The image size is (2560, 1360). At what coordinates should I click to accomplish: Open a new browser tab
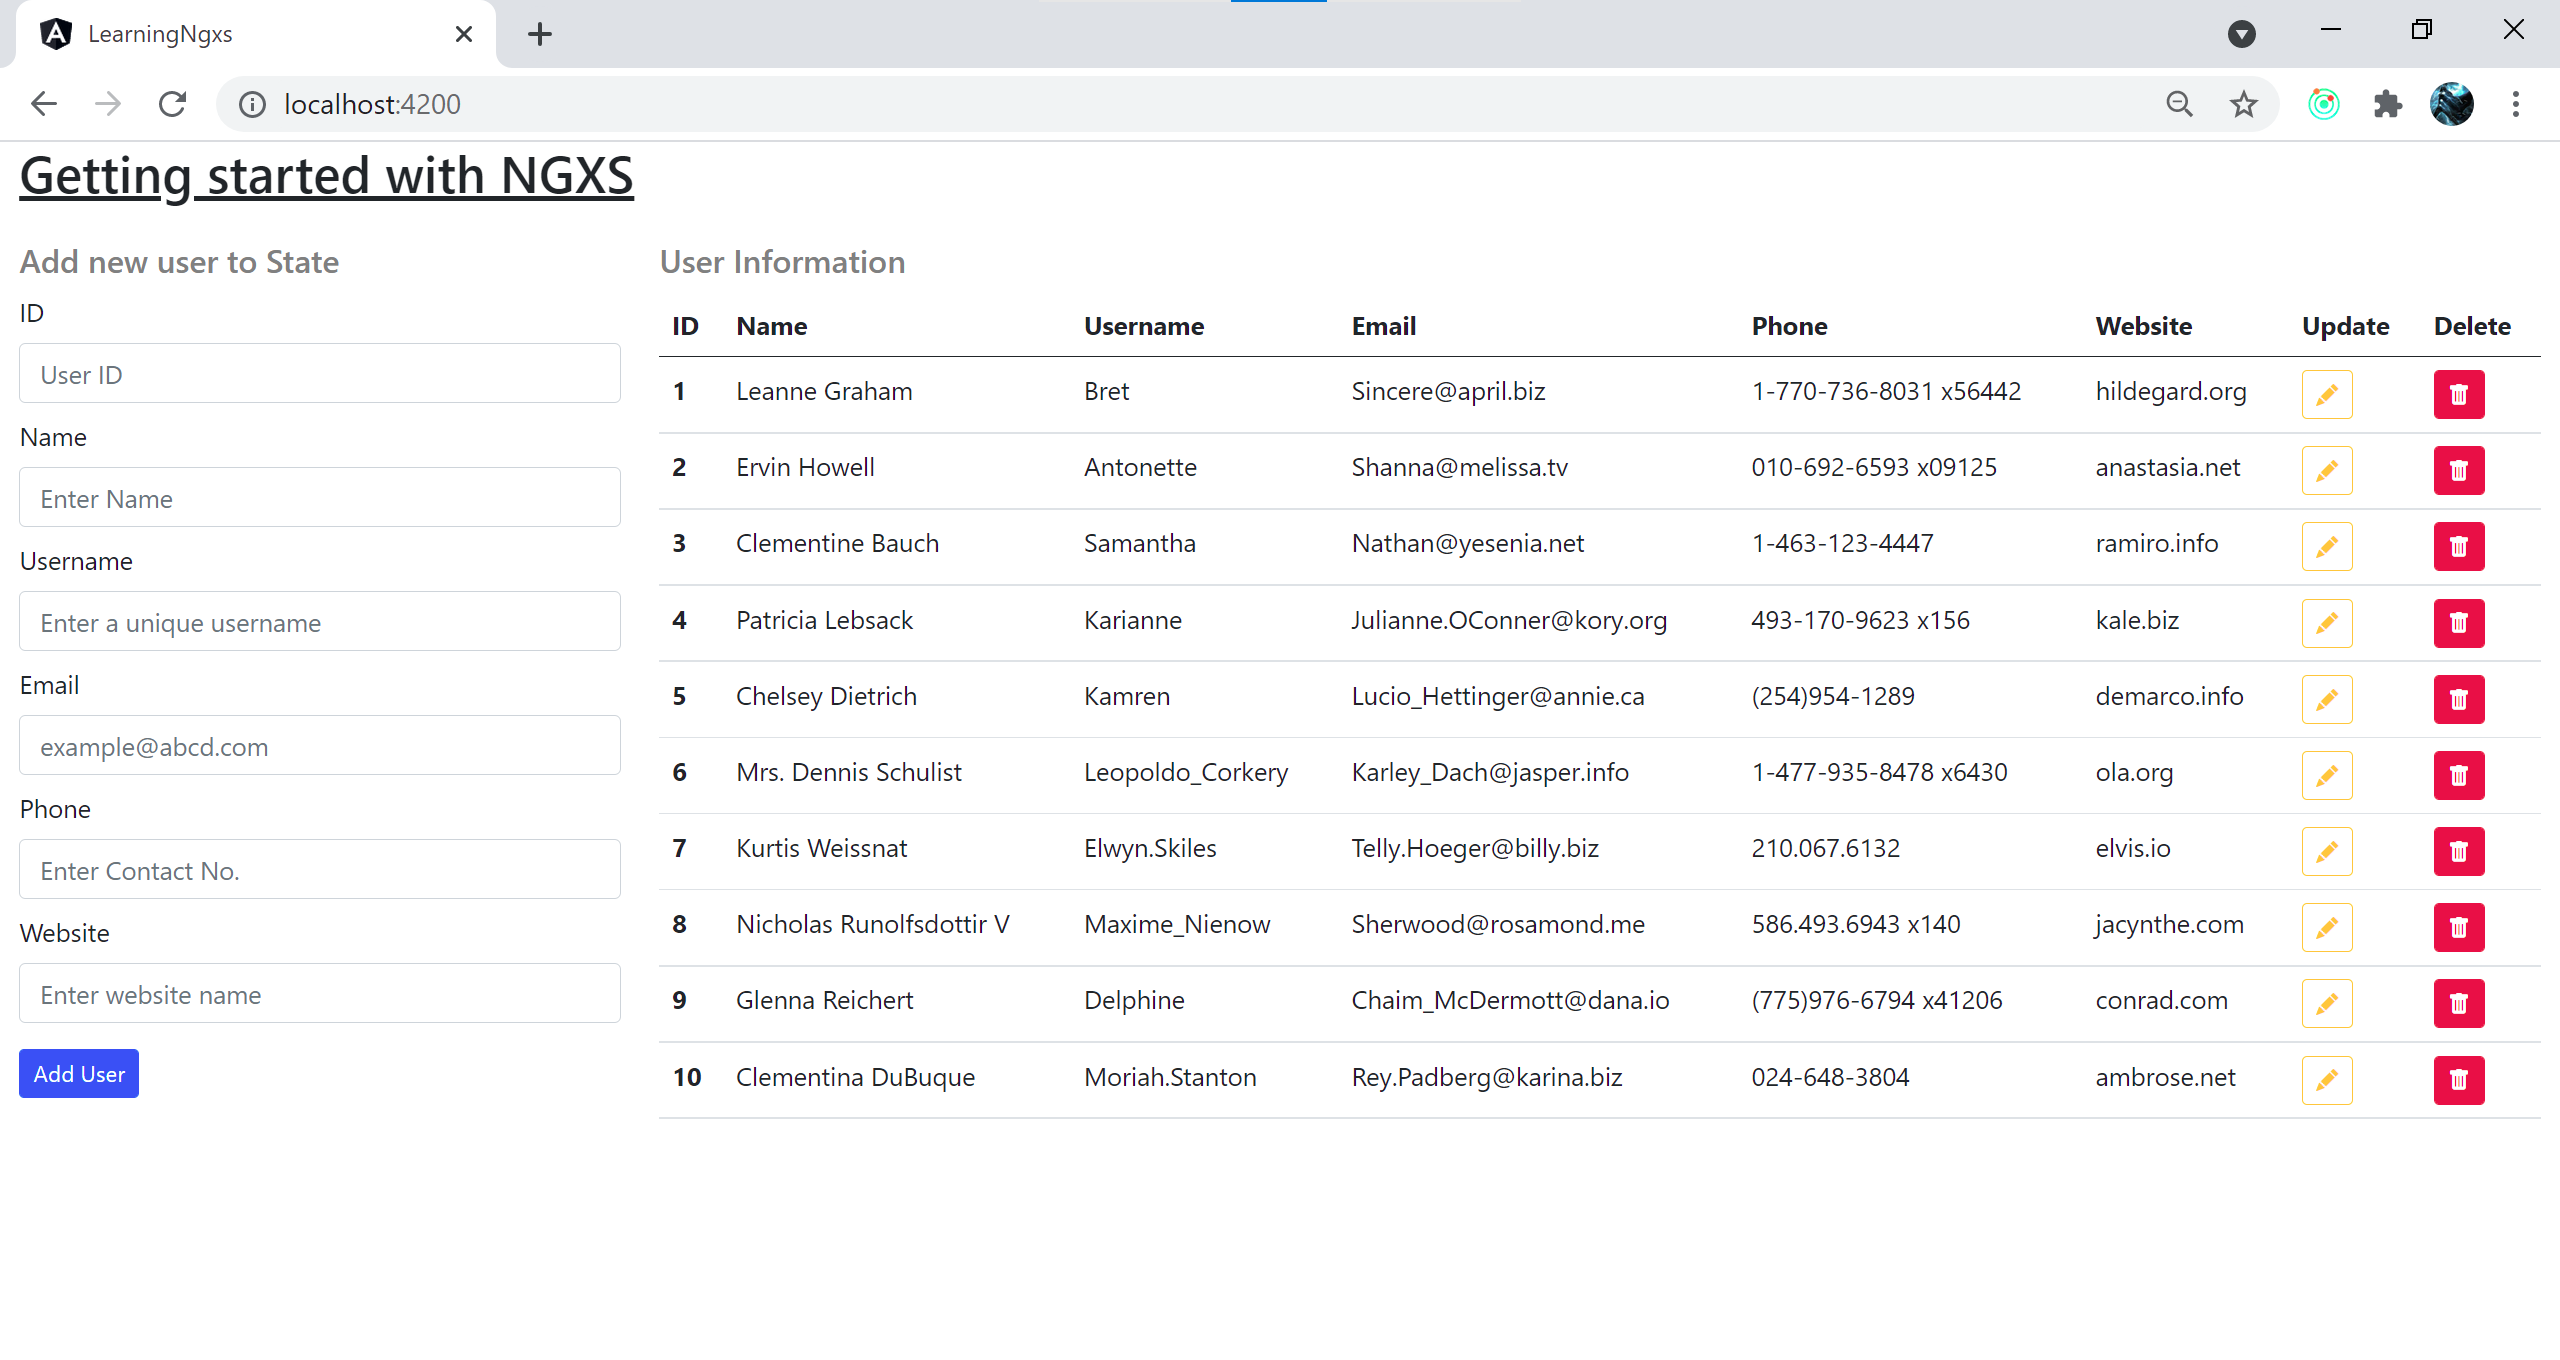coord(539,33)
